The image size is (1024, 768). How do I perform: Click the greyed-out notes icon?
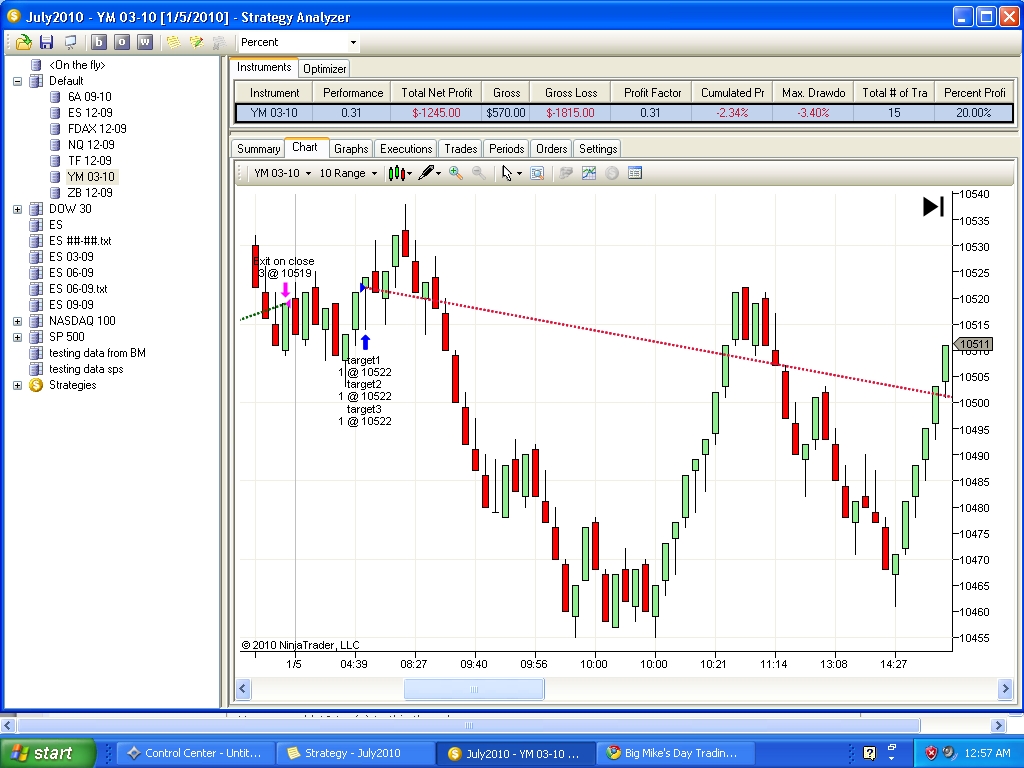(219, 42)
